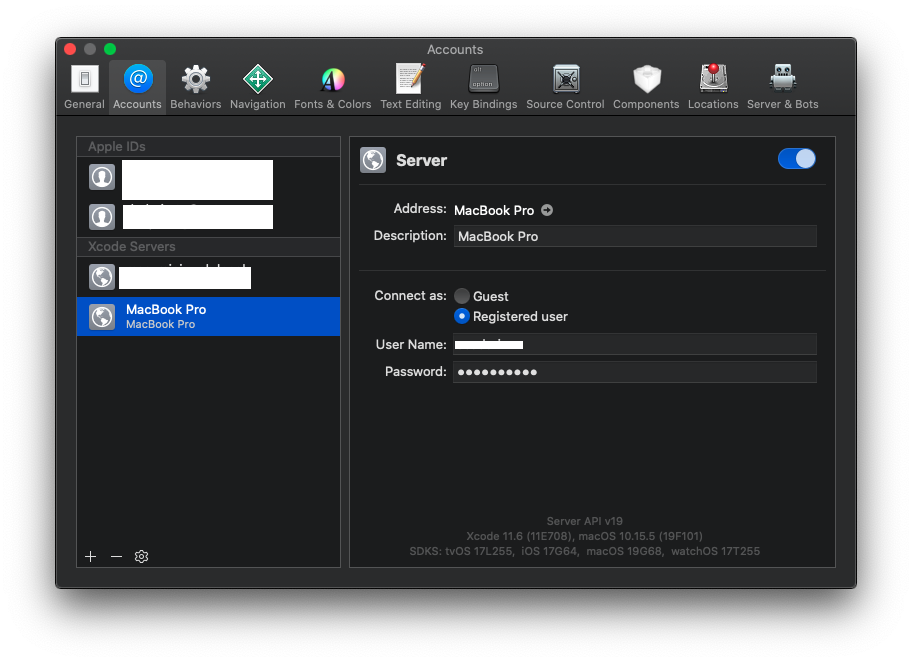
Task: Open Server & Bots preferences
Action: click(782, 87)
